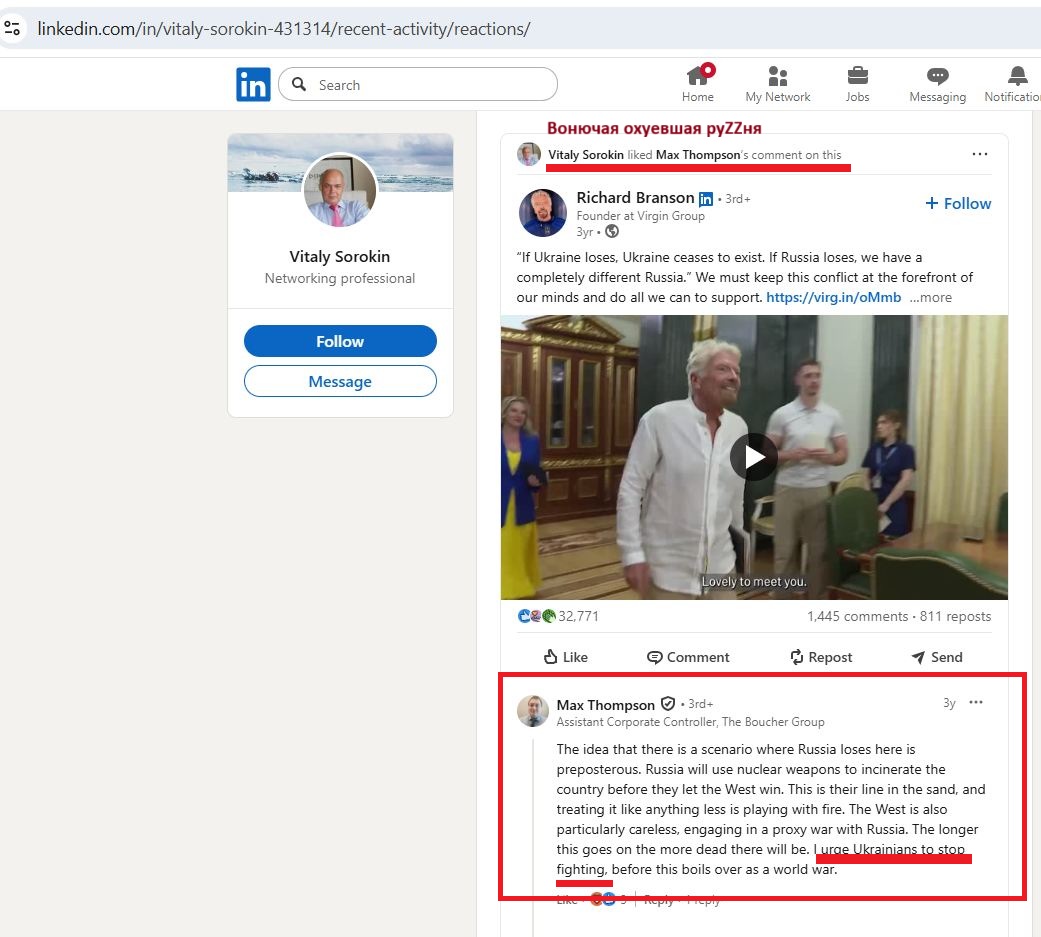The height and width of the screenshot is (937, 1041).
Task: Open the Jobs section
Action: pyautogui.click(x=857, y=82)
